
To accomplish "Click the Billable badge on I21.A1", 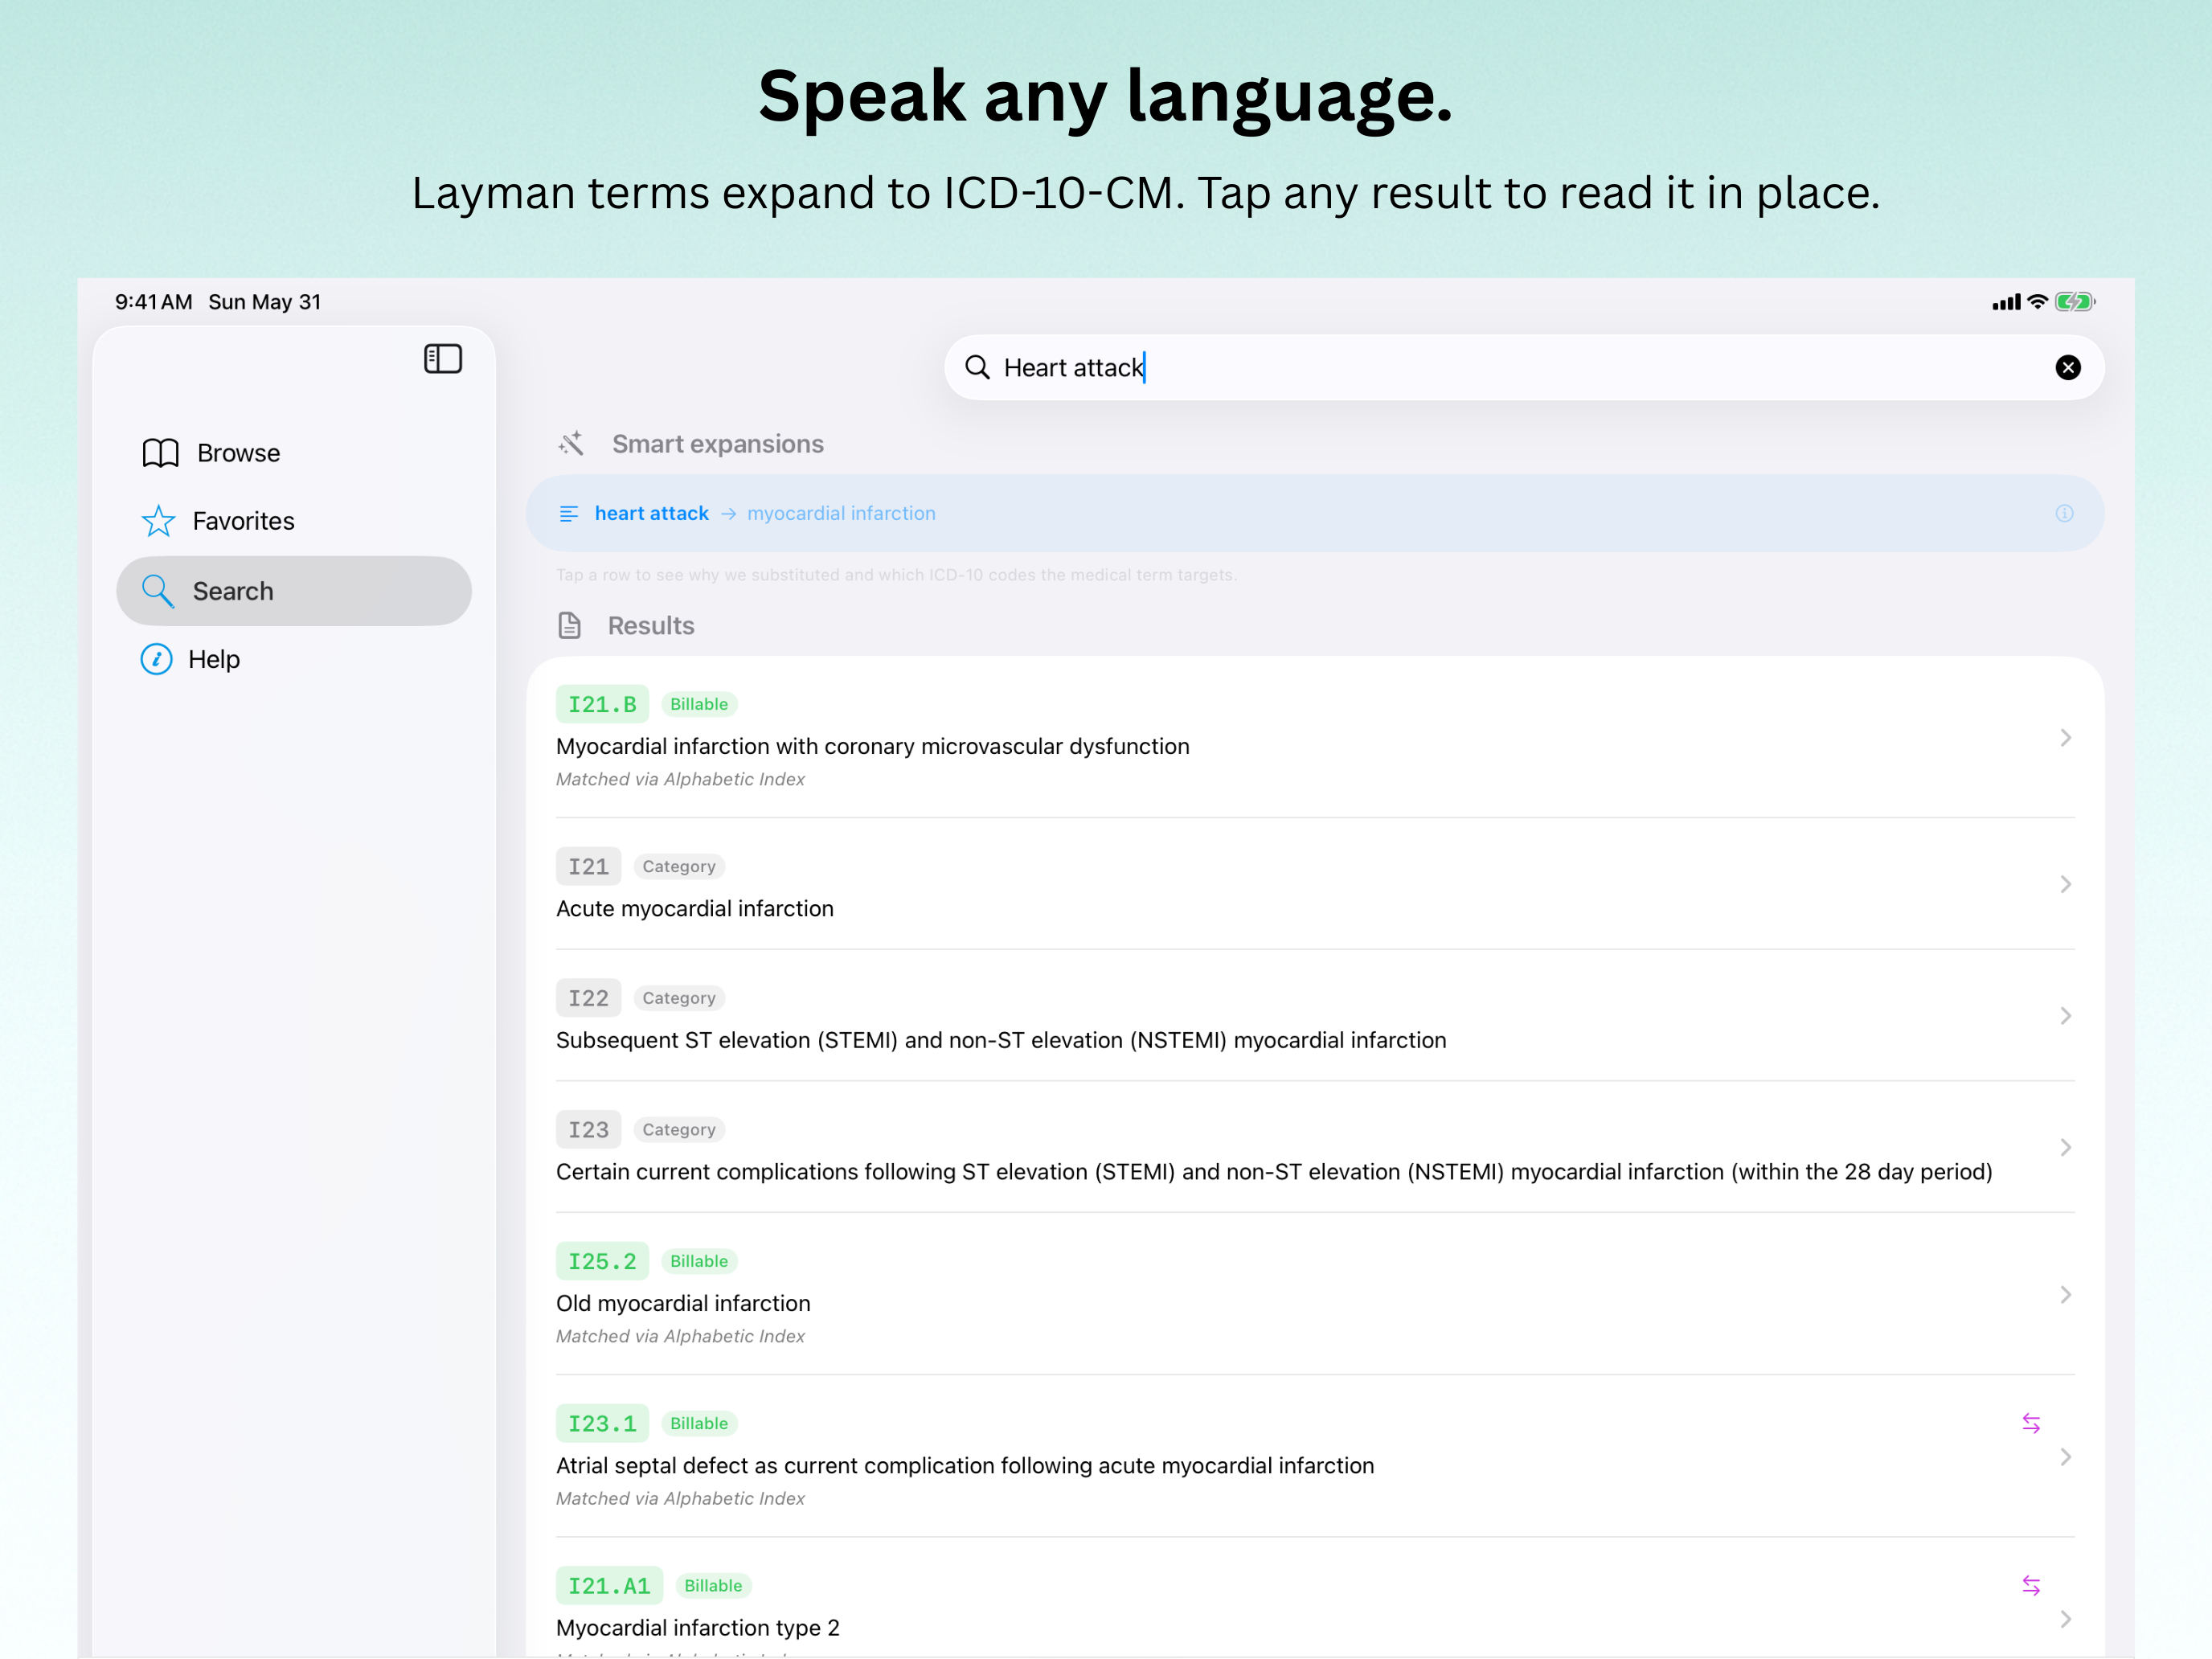I will (713, 1585).
